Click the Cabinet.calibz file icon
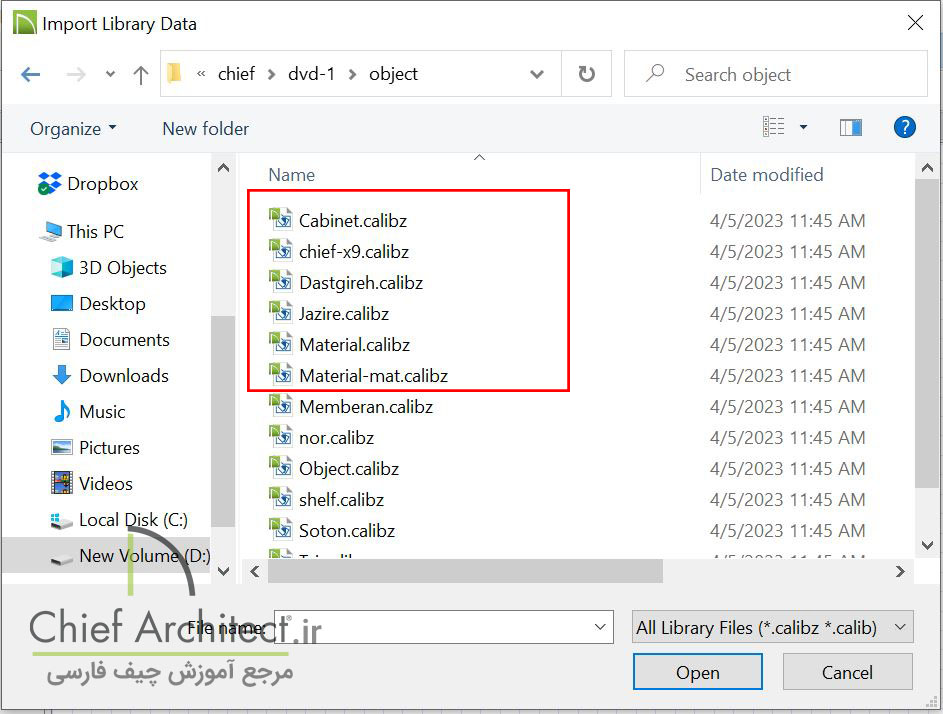This screenshot has width=943, height=714. pyautogui.click(x=280, y=220)
